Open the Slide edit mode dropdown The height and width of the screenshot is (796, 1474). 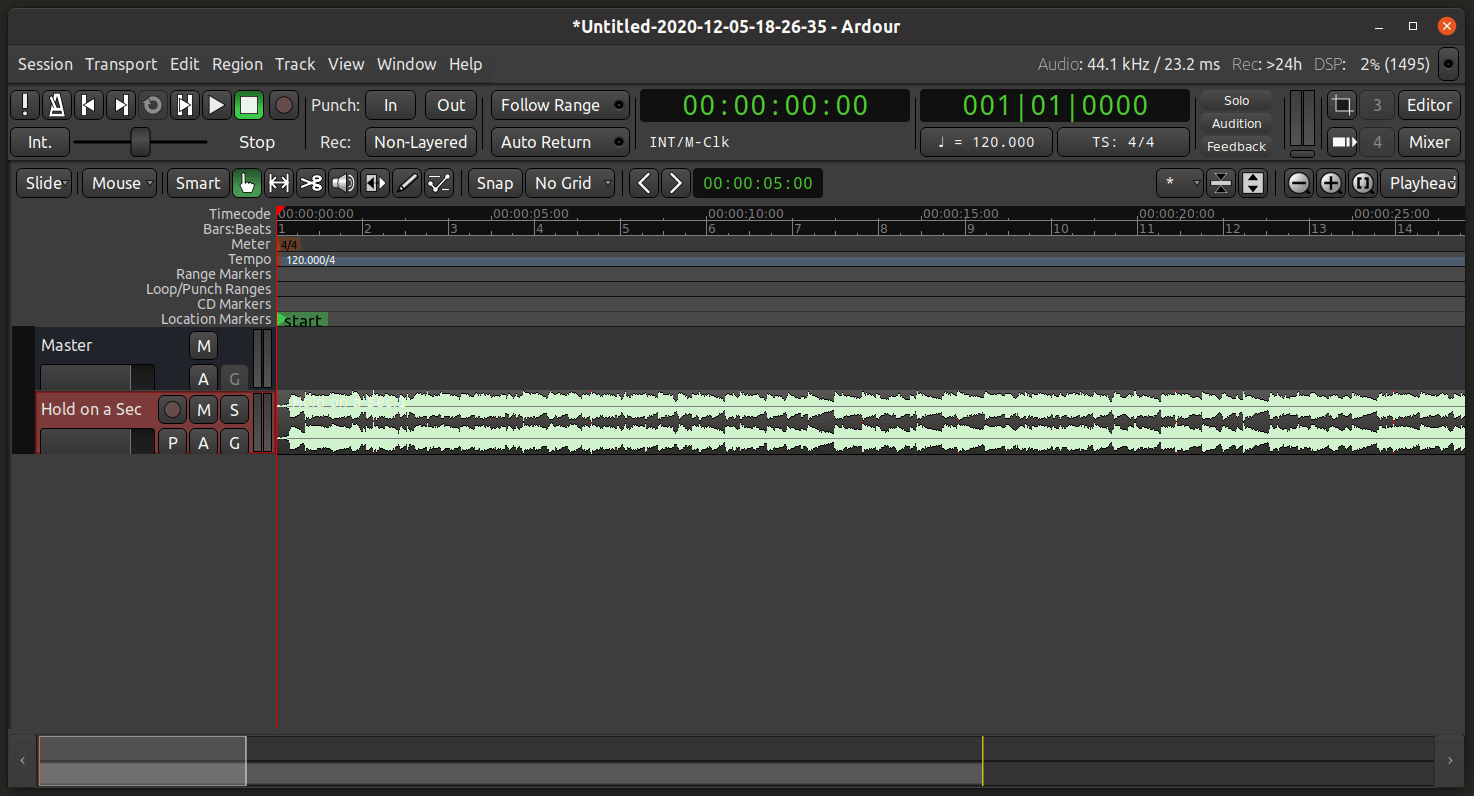click(43, 183)
